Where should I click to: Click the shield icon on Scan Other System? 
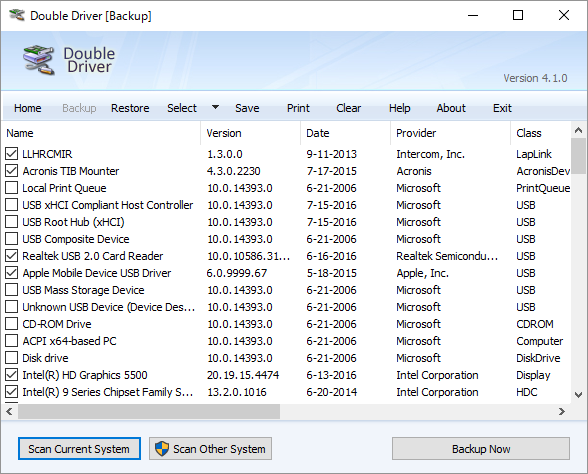coord(162,448)
